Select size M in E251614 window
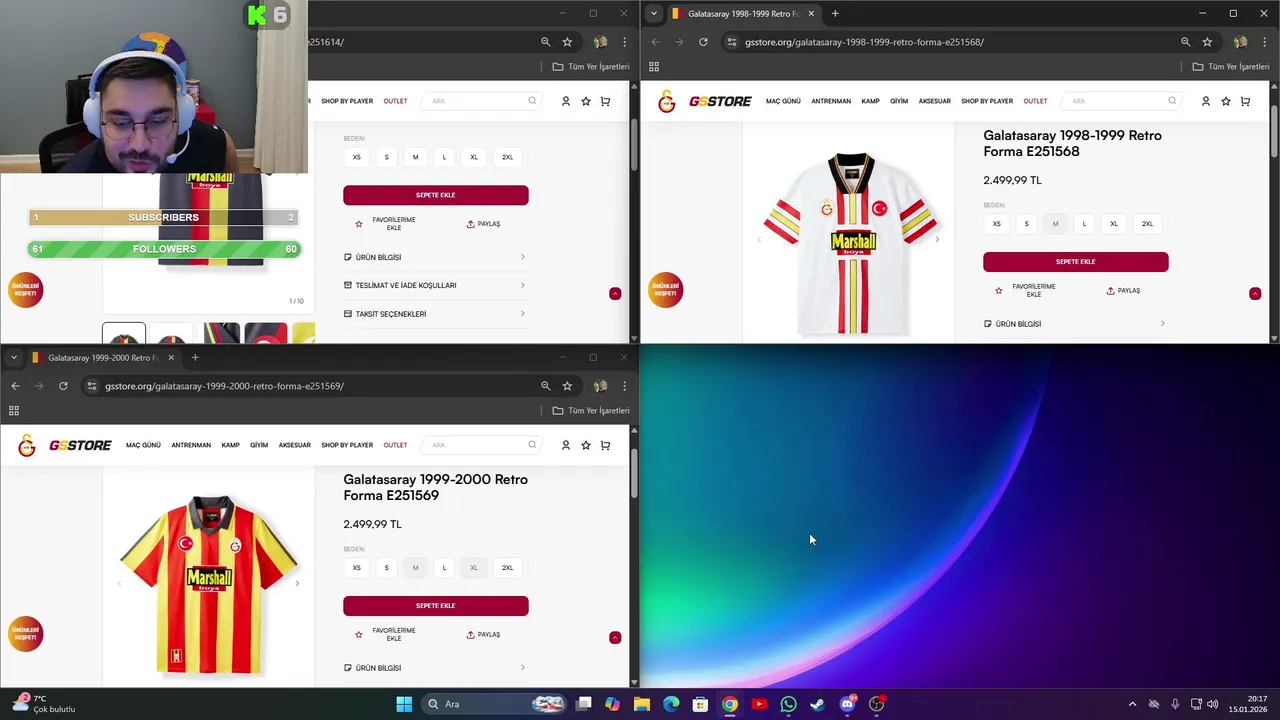Screen dimensions: 1280x720 (415, 157)
